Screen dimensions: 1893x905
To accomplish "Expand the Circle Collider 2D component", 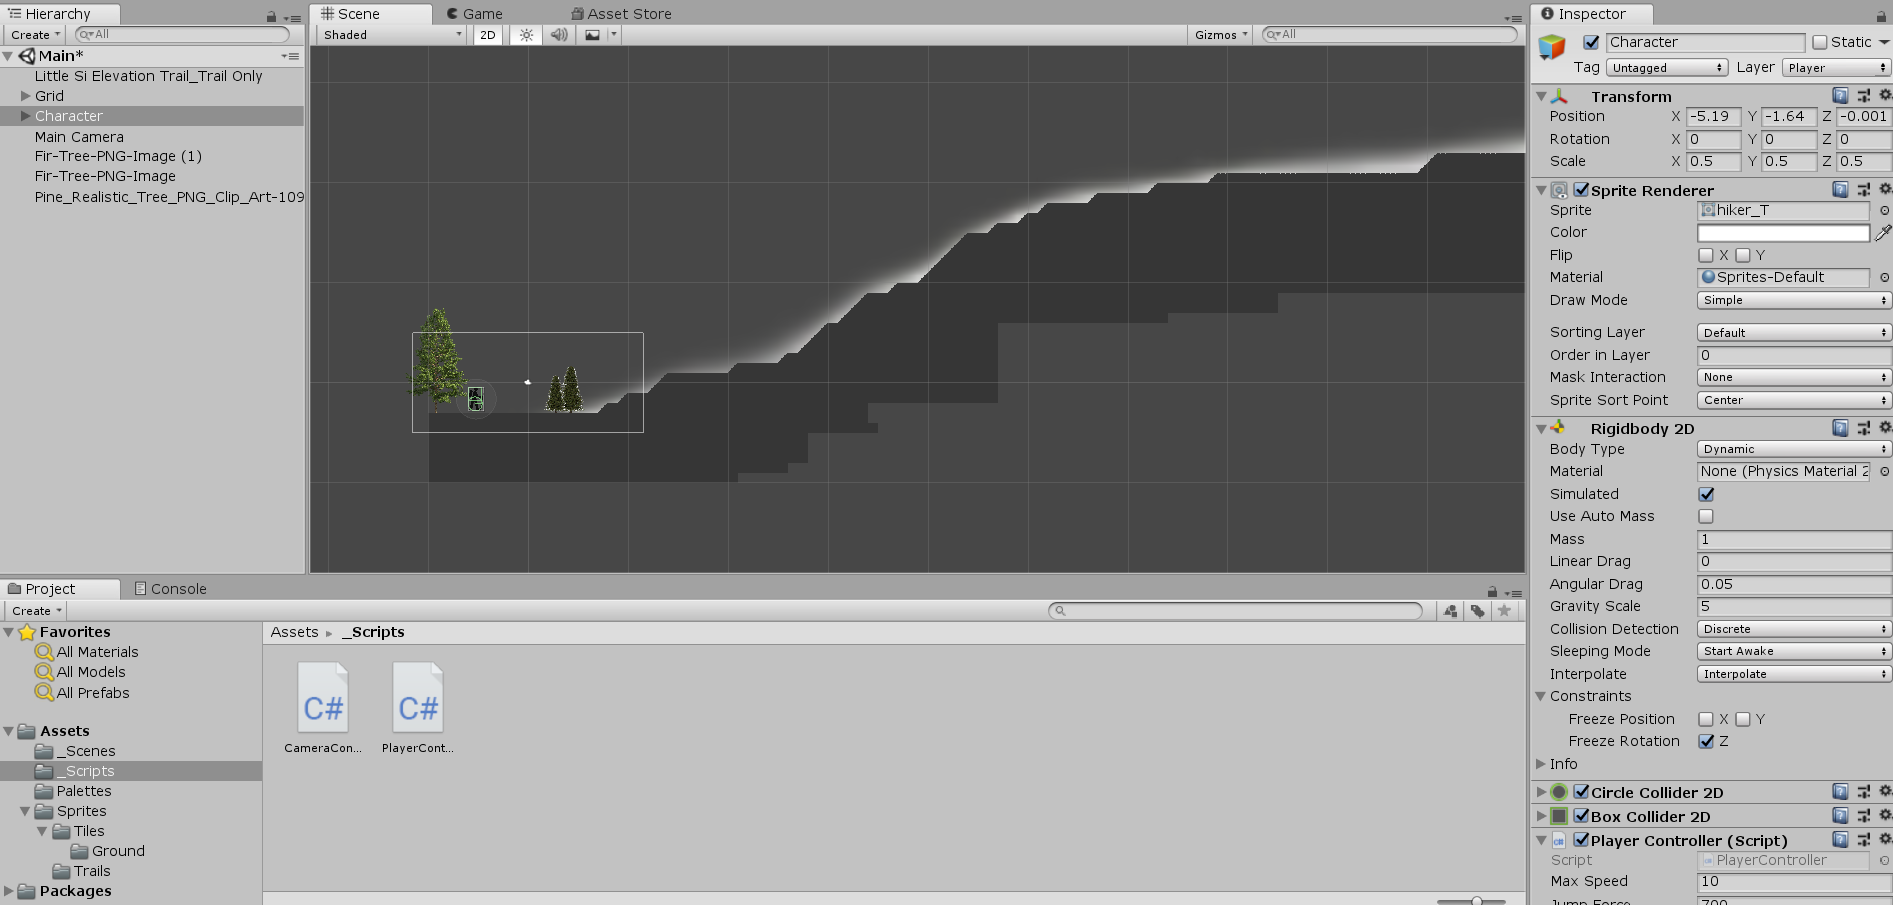I will pyautogui.click(x=1541, y=793).
